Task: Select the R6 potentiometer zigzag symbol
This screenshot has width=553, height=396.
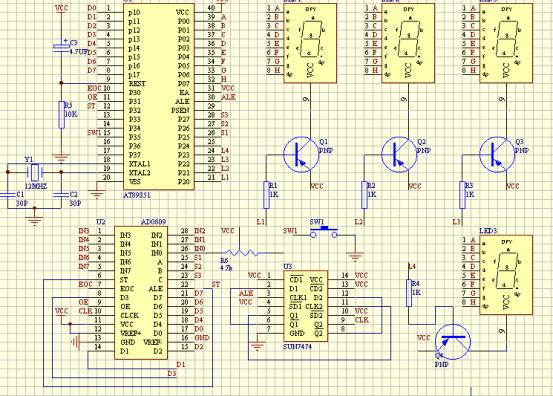Action: (x=241, y=252)
